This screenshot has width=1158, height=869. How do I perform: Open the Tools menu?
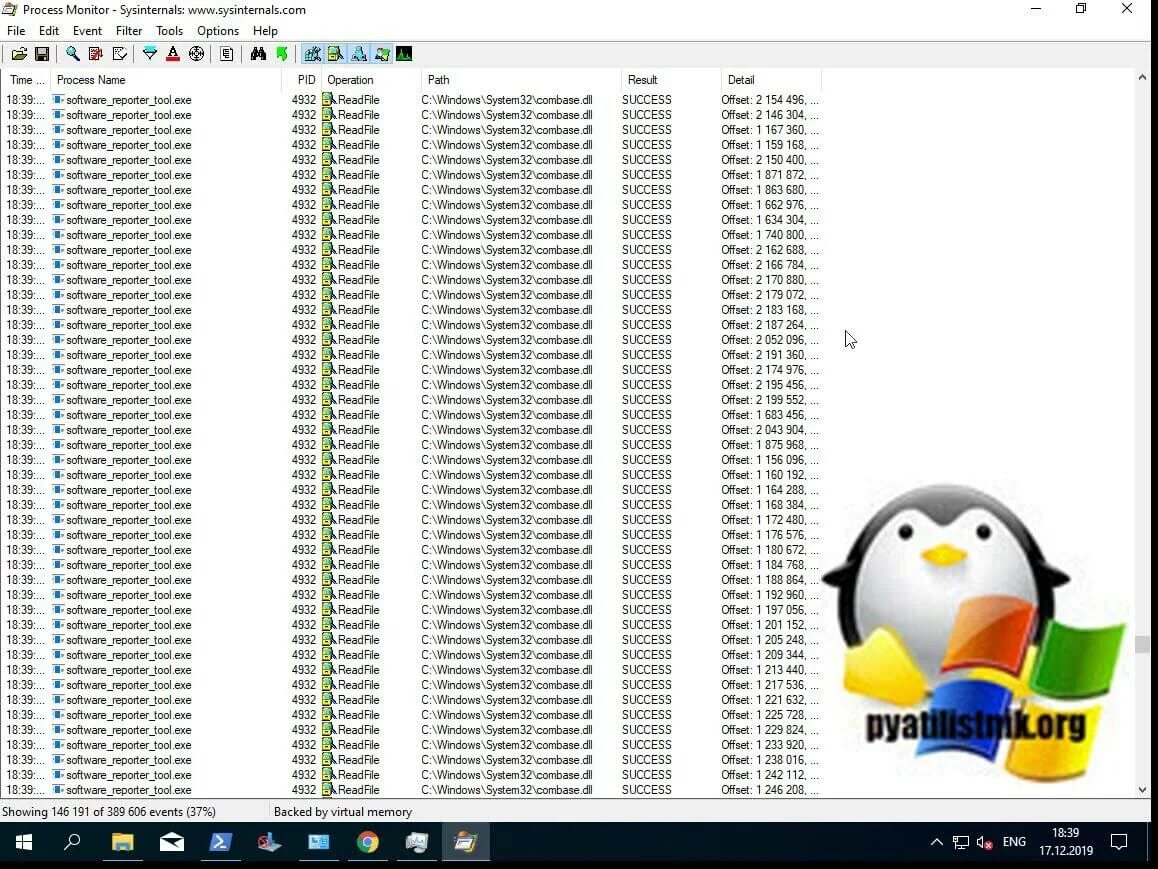(168, 31)
